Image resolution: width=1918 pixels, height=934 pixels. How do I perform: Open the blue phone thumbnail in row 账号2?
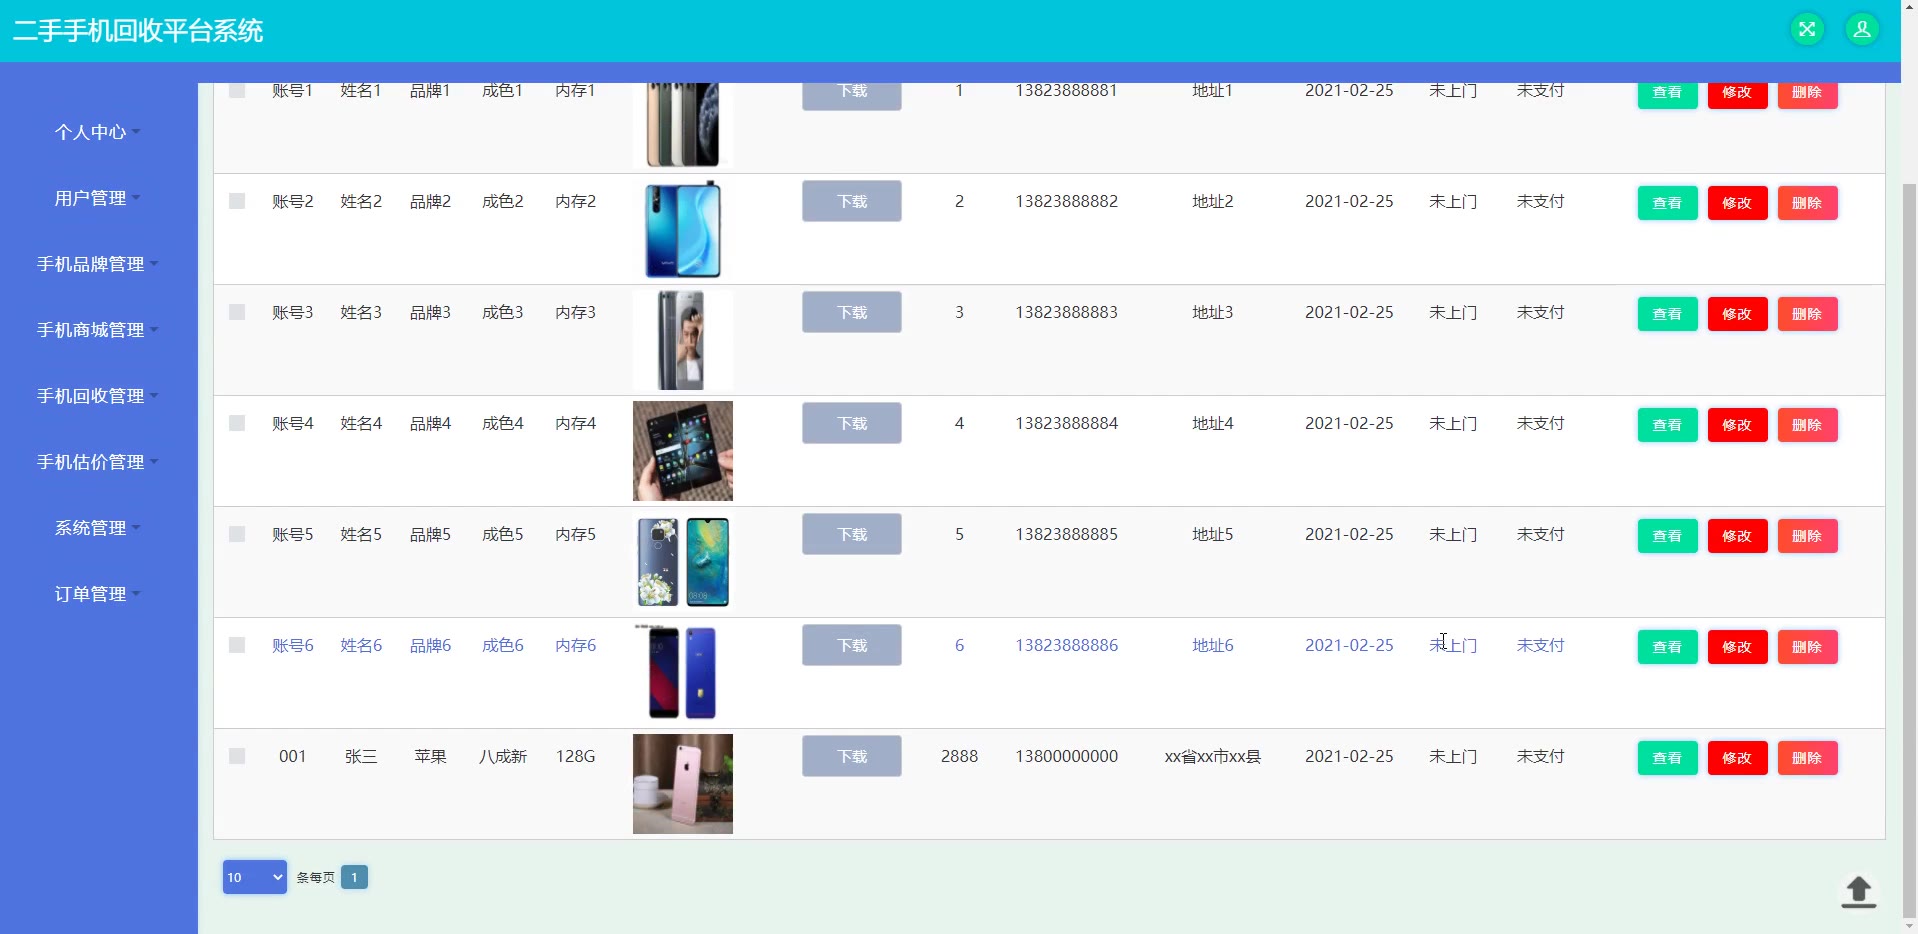coord(683,229)
